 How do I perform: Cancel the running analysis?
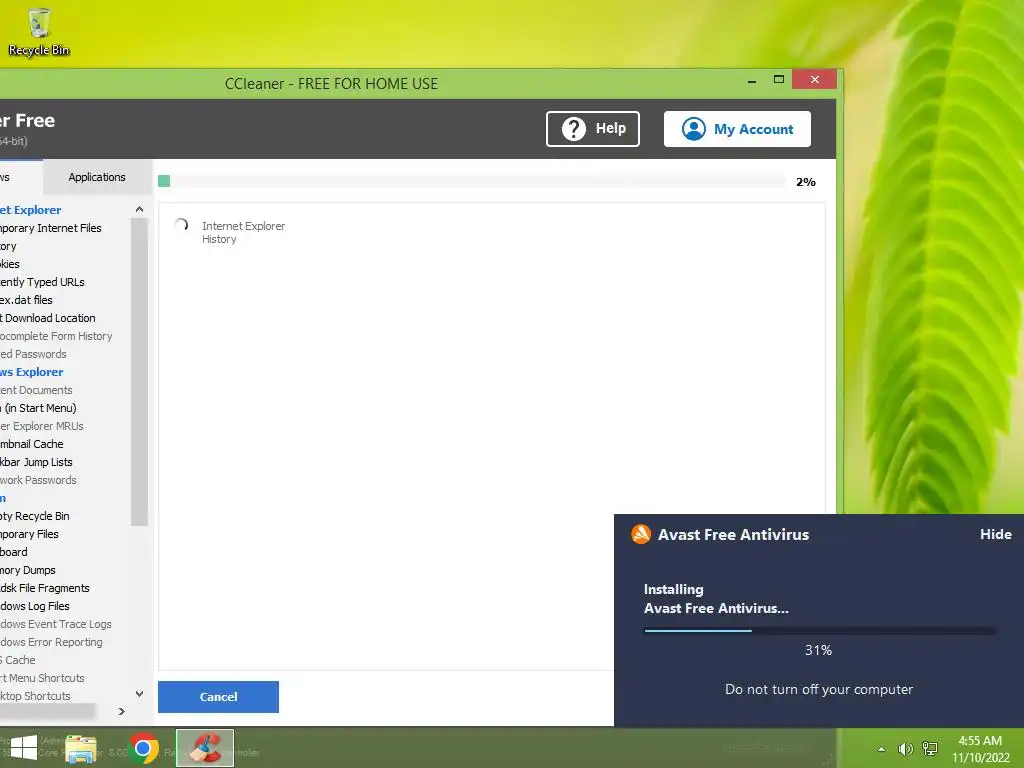coord(218,697)
